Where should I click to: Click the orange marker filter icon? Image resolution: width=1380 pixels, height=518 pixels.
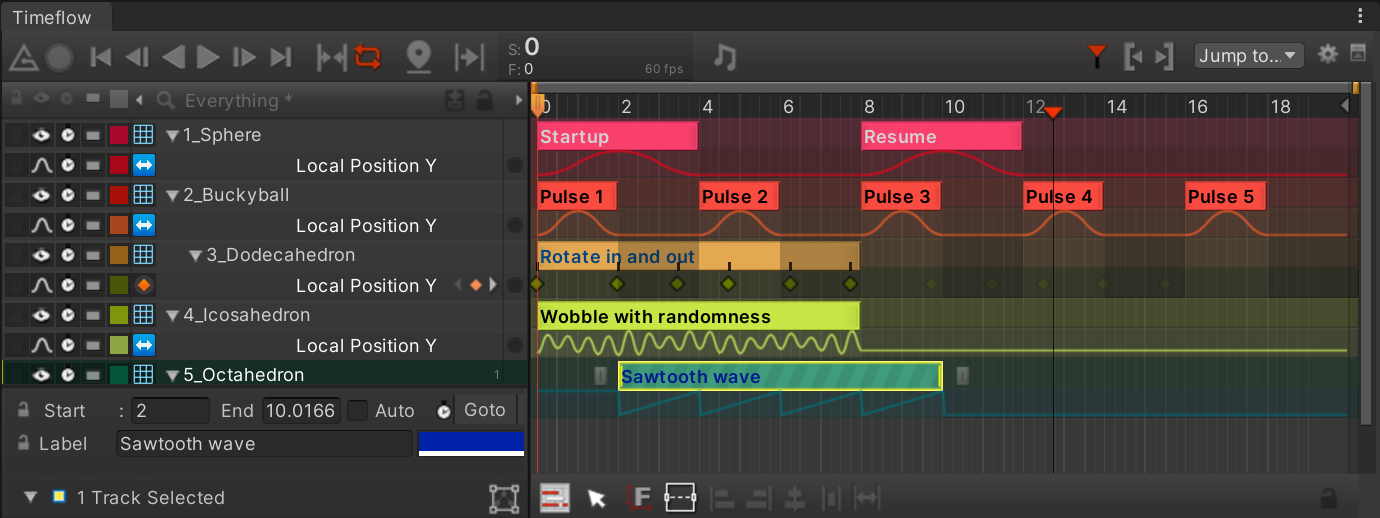(x=1097, y=55)
